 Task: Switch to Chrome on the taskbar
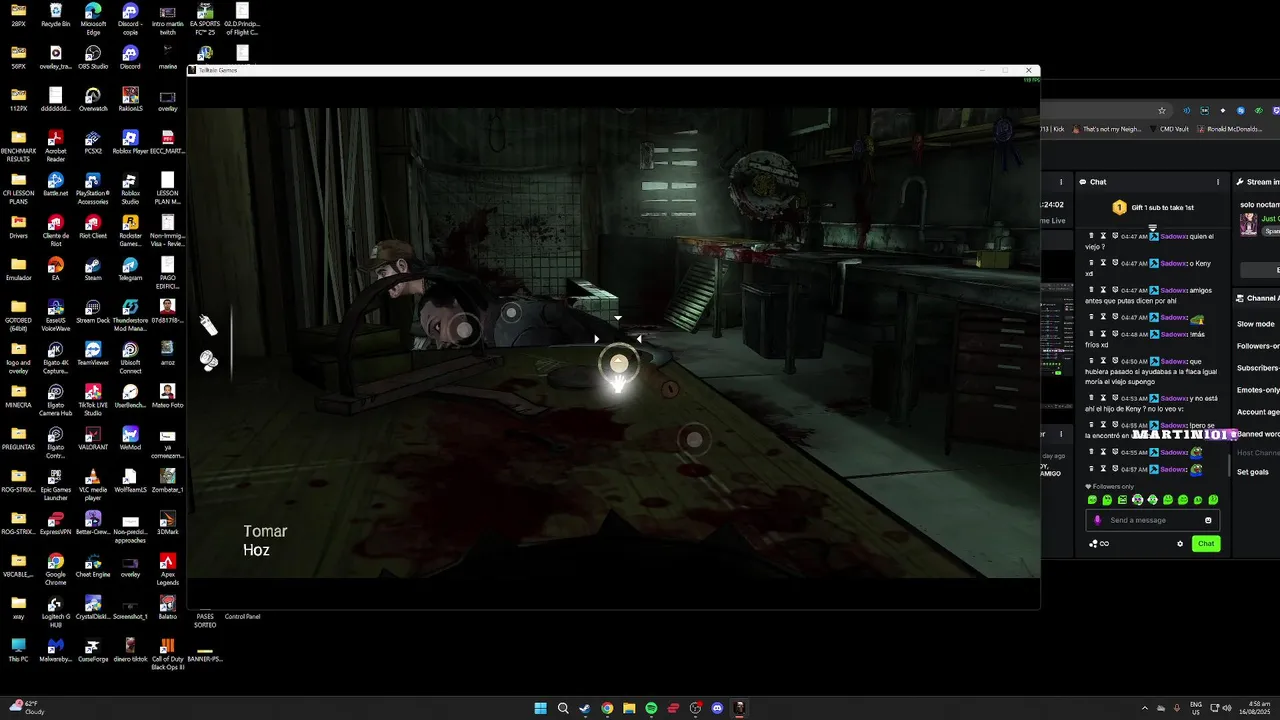(x=607, y=708)
